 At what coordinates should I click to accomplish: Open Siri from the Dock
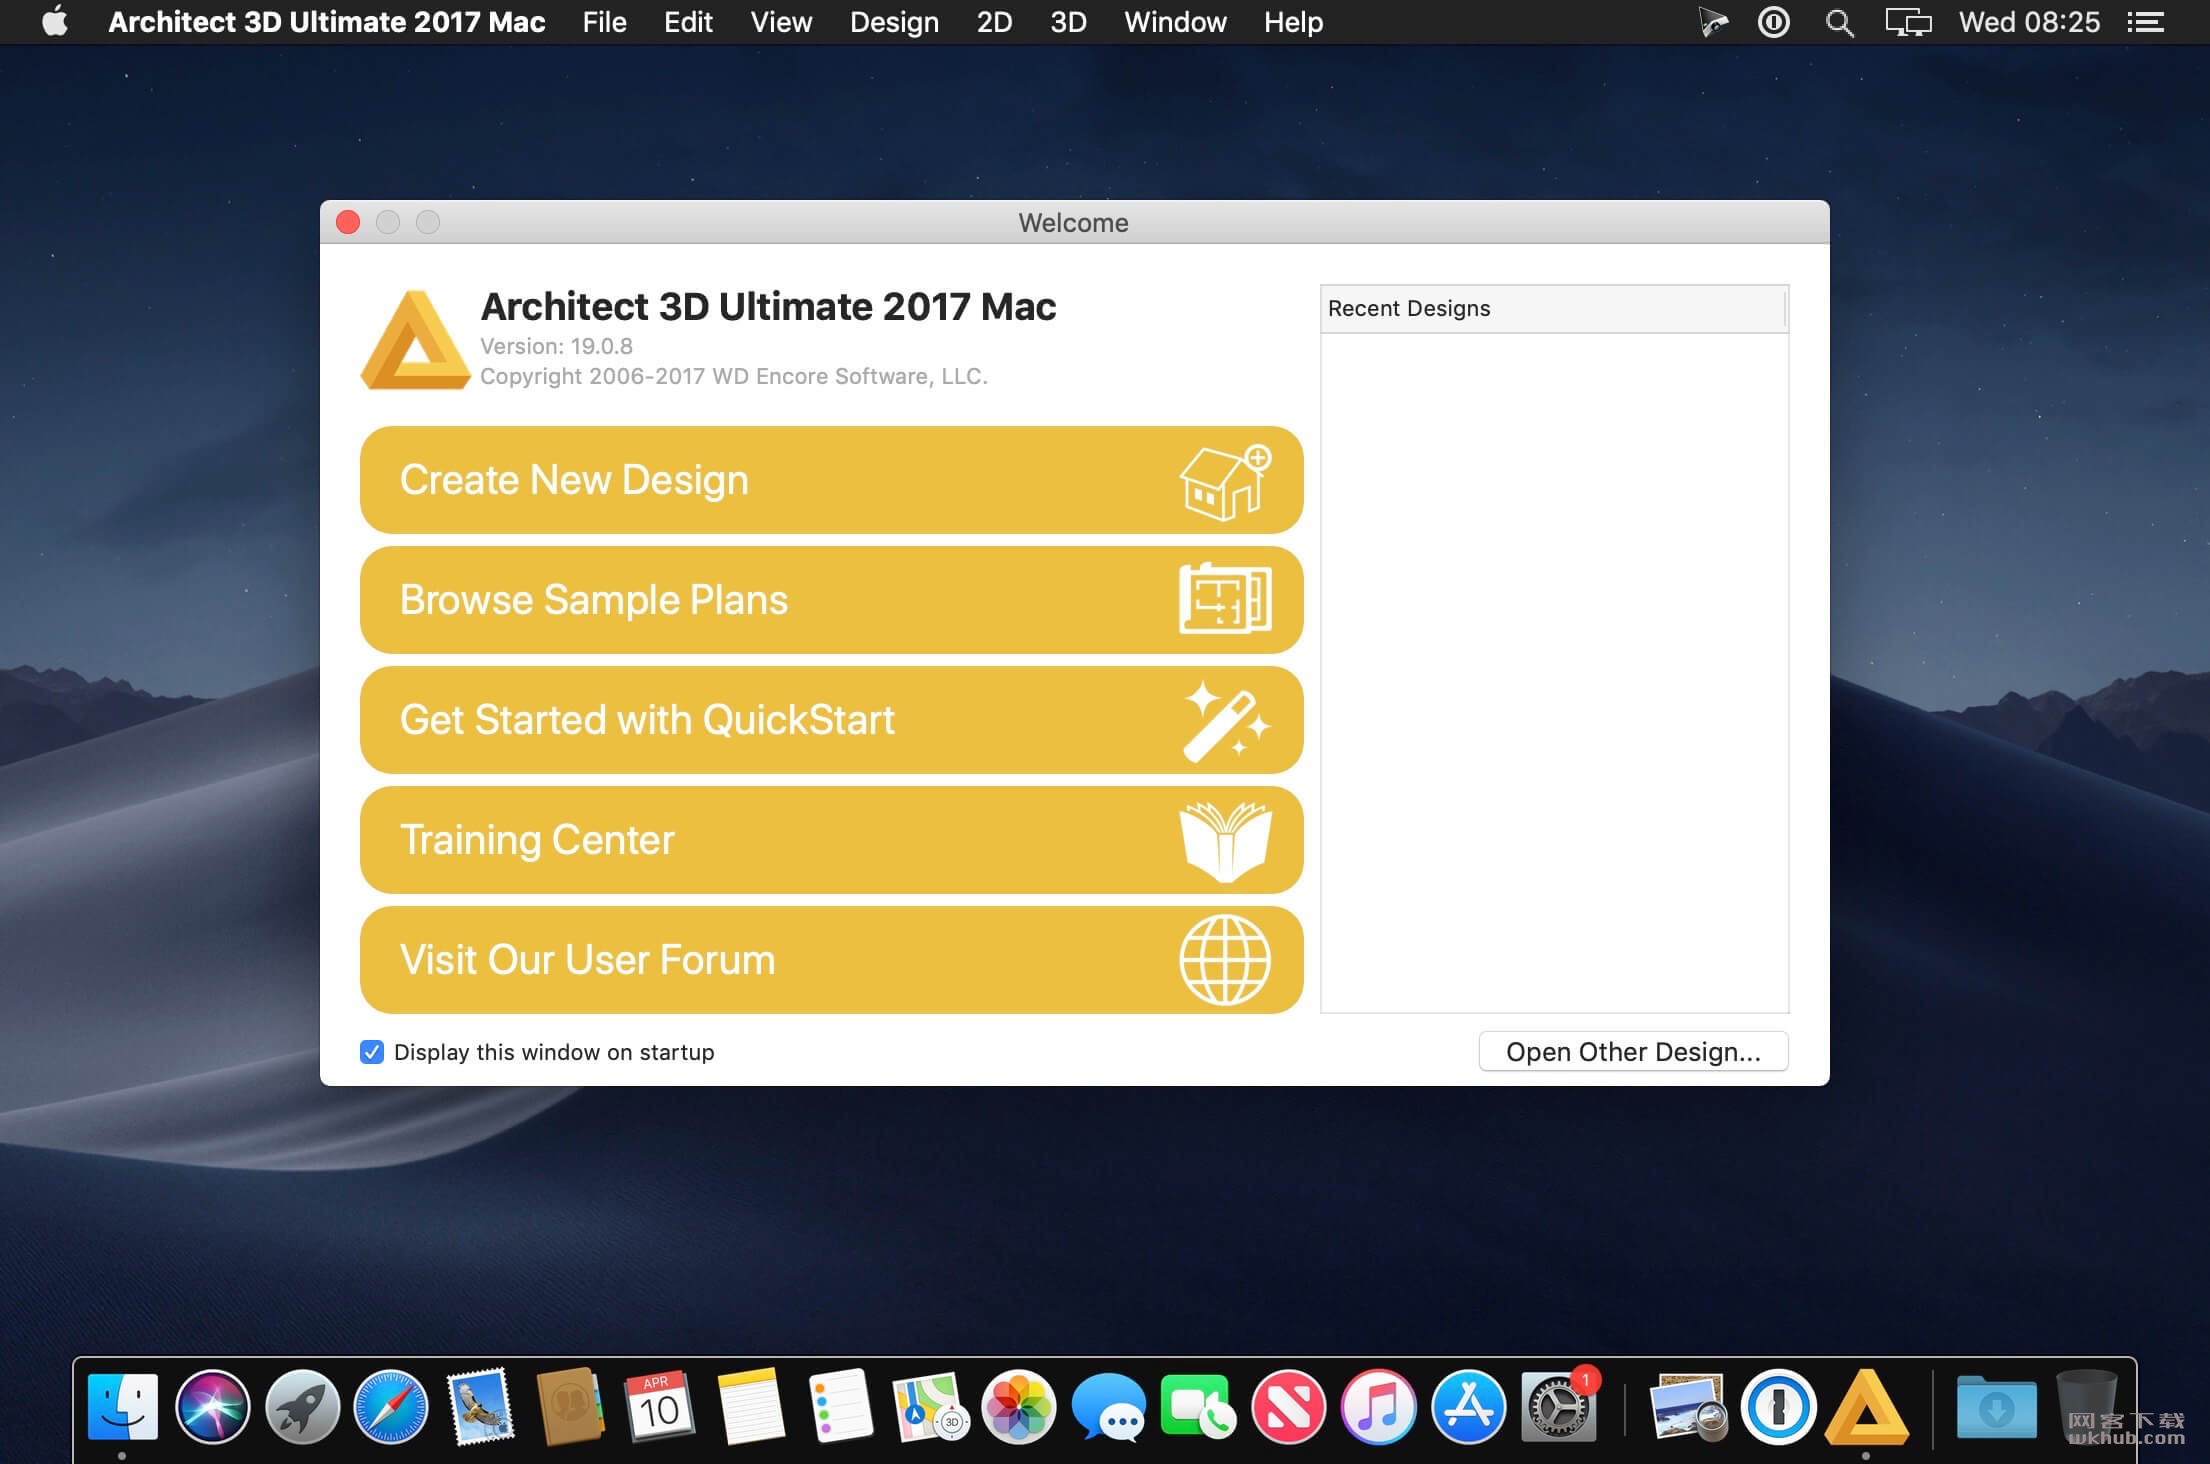pyautogui.click(x=212, y=1406)
